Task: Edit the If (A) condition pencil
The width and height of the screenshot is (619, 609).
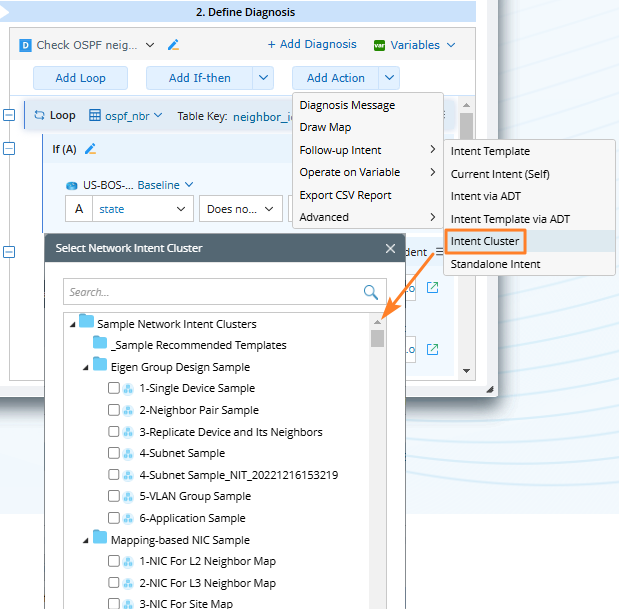Action: (x=90, y=149)
